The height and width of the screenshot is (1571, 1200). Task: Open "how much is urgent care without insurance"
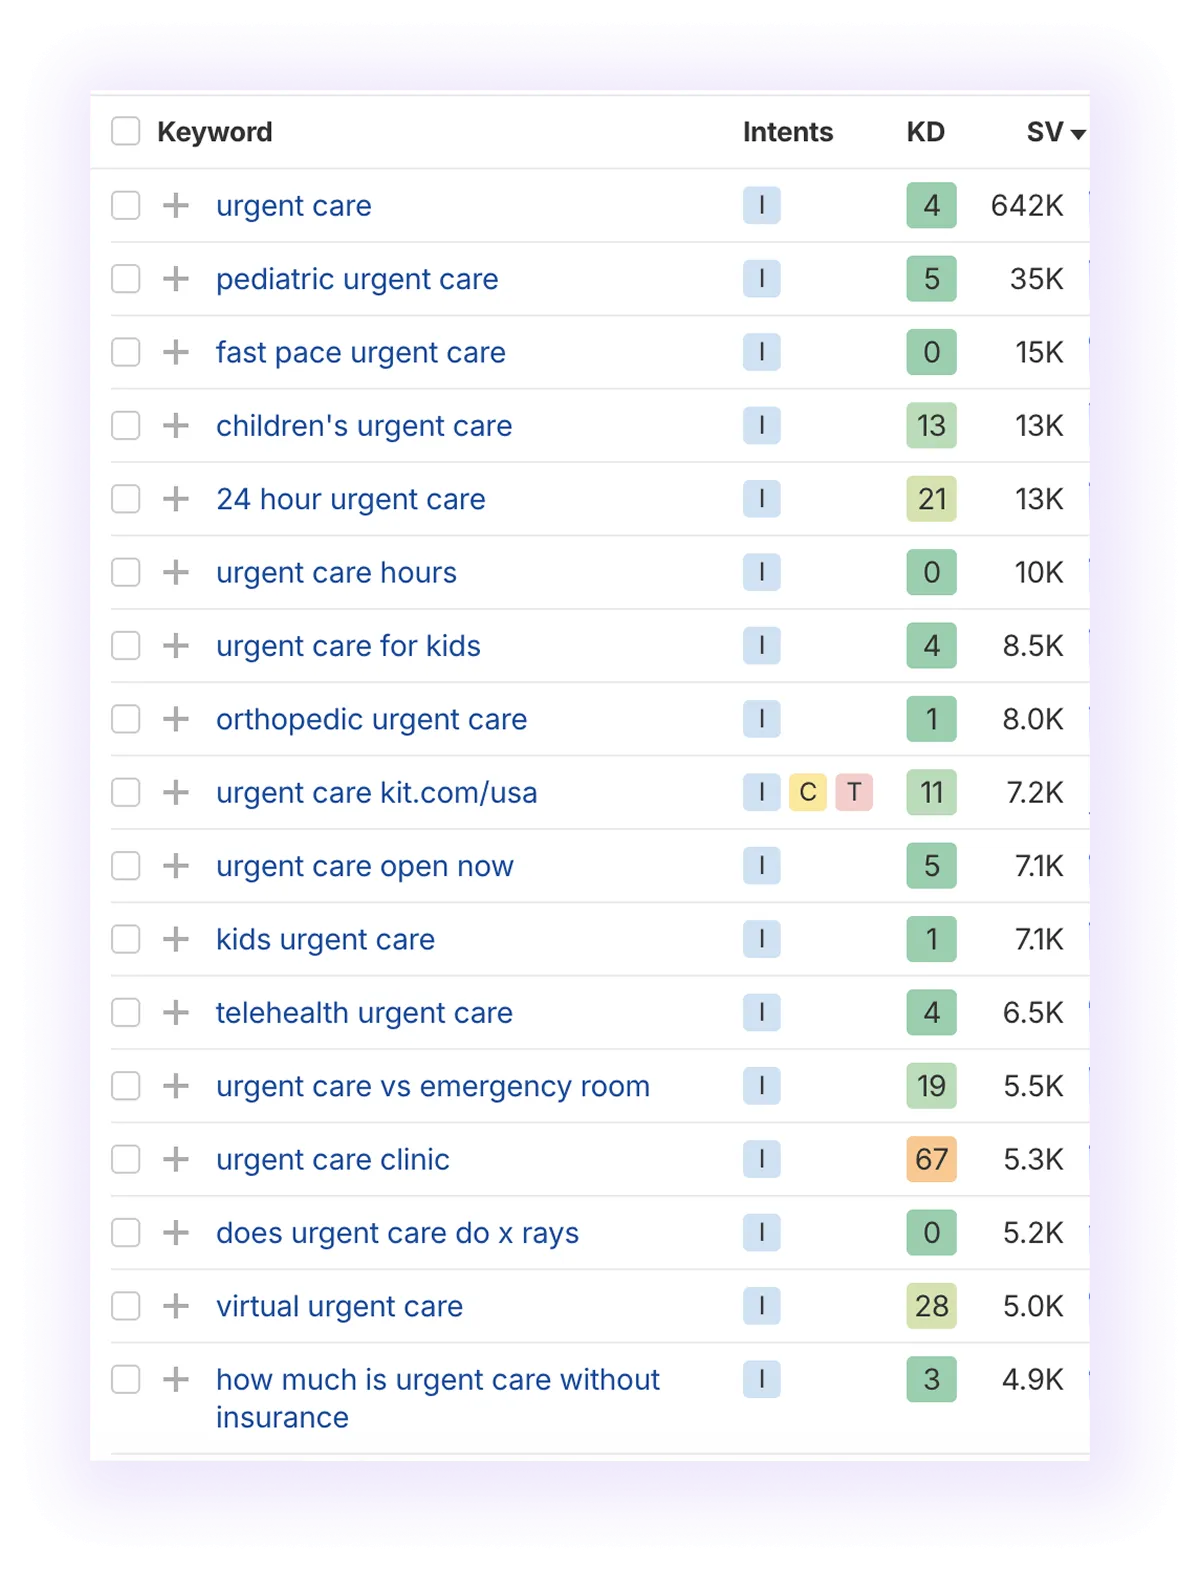tap(437, 1380)
